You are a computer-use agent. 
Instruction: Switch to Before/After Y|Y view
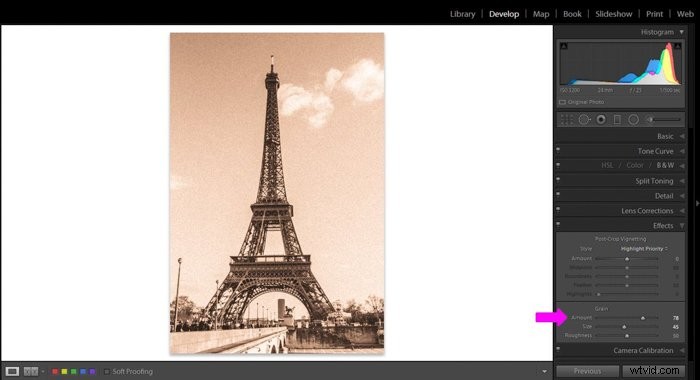click(x=31, y=371)
